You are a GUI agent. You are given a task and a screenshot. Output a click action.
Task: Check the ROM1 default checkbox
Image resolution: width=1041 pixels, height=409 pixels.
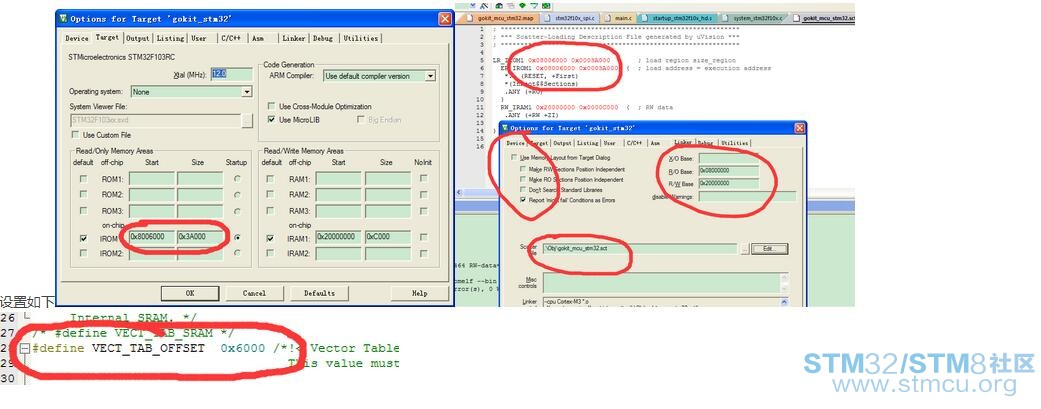[83, 179]
